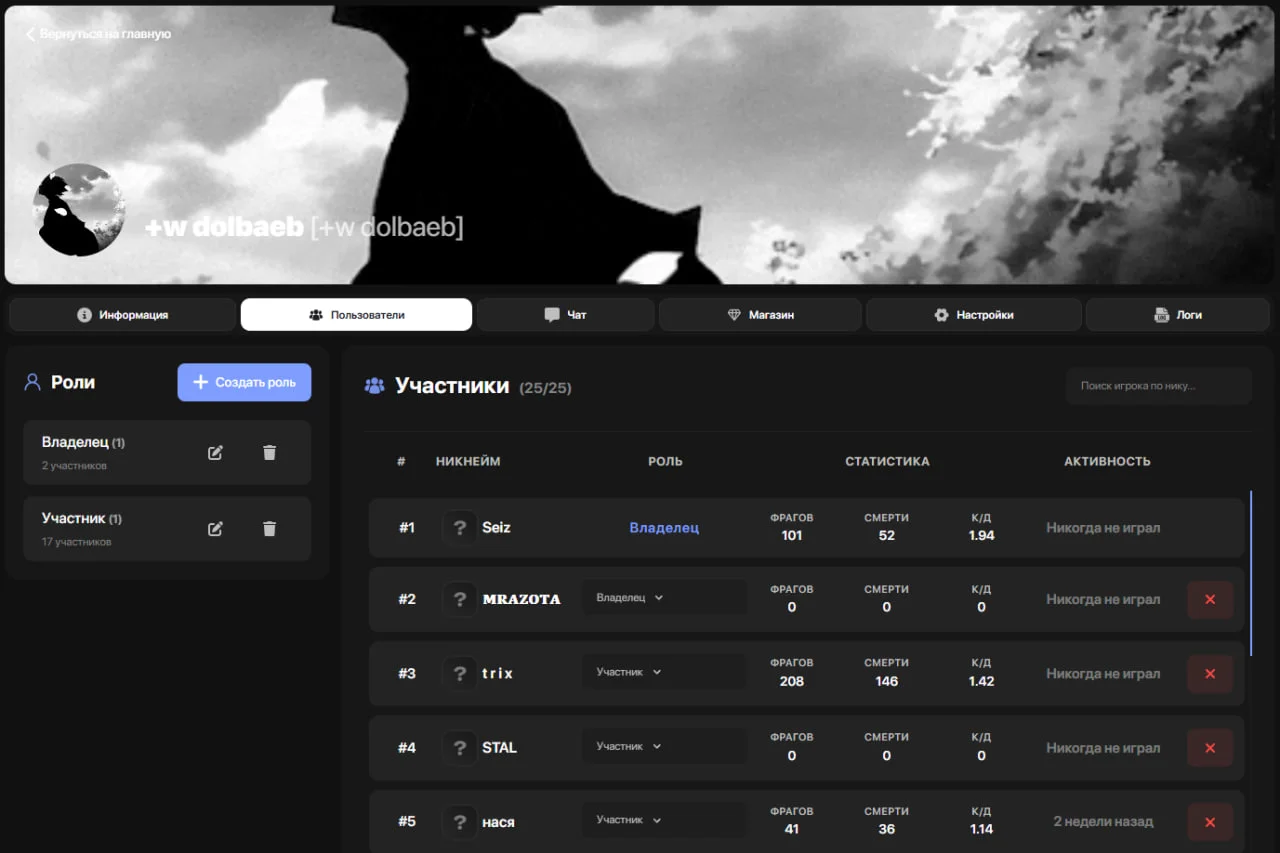Edit the Владелец role with pencil icon
1280x853 pixels.
(x=215, y=453)
